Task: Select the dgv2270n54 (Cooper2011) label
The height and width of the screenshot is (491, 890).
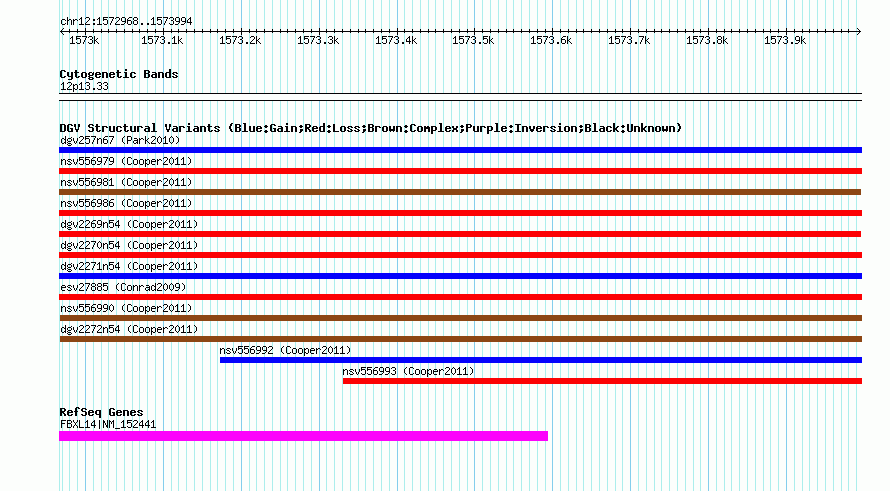Action: (x=129, y=245)
